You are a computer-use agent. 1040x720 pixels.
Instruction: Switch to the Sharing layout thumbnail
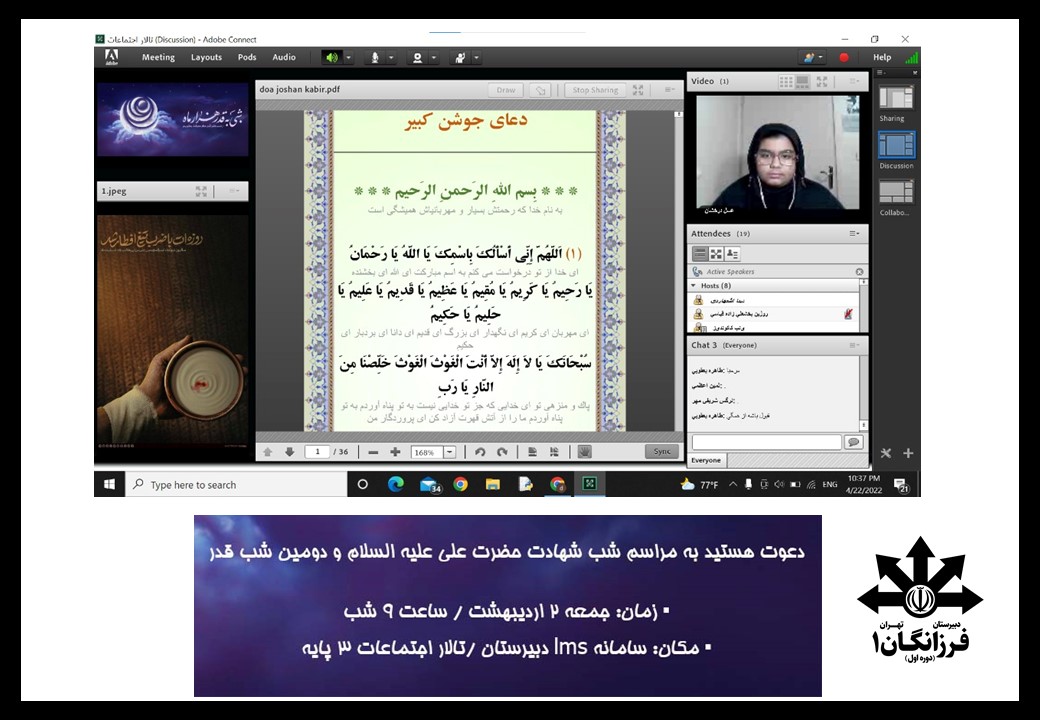pyautogui.click(x=895, y=99)
